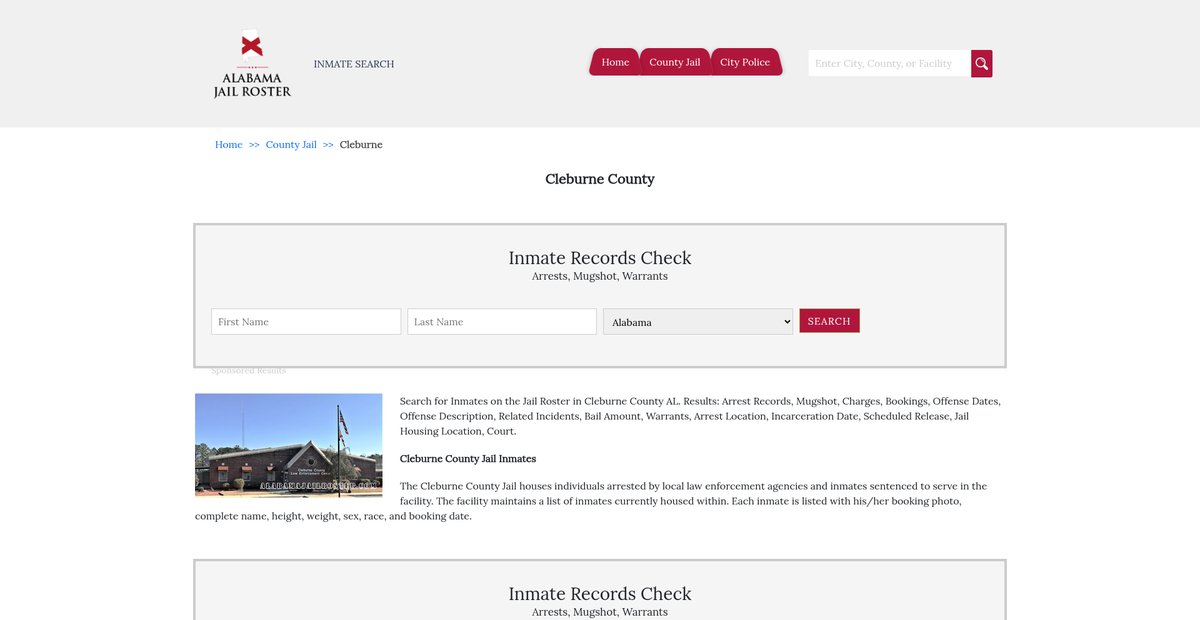Click the upper Inmate Records Check heading
This screenshot has height=620, width=1200.
(x=600, y=258)
